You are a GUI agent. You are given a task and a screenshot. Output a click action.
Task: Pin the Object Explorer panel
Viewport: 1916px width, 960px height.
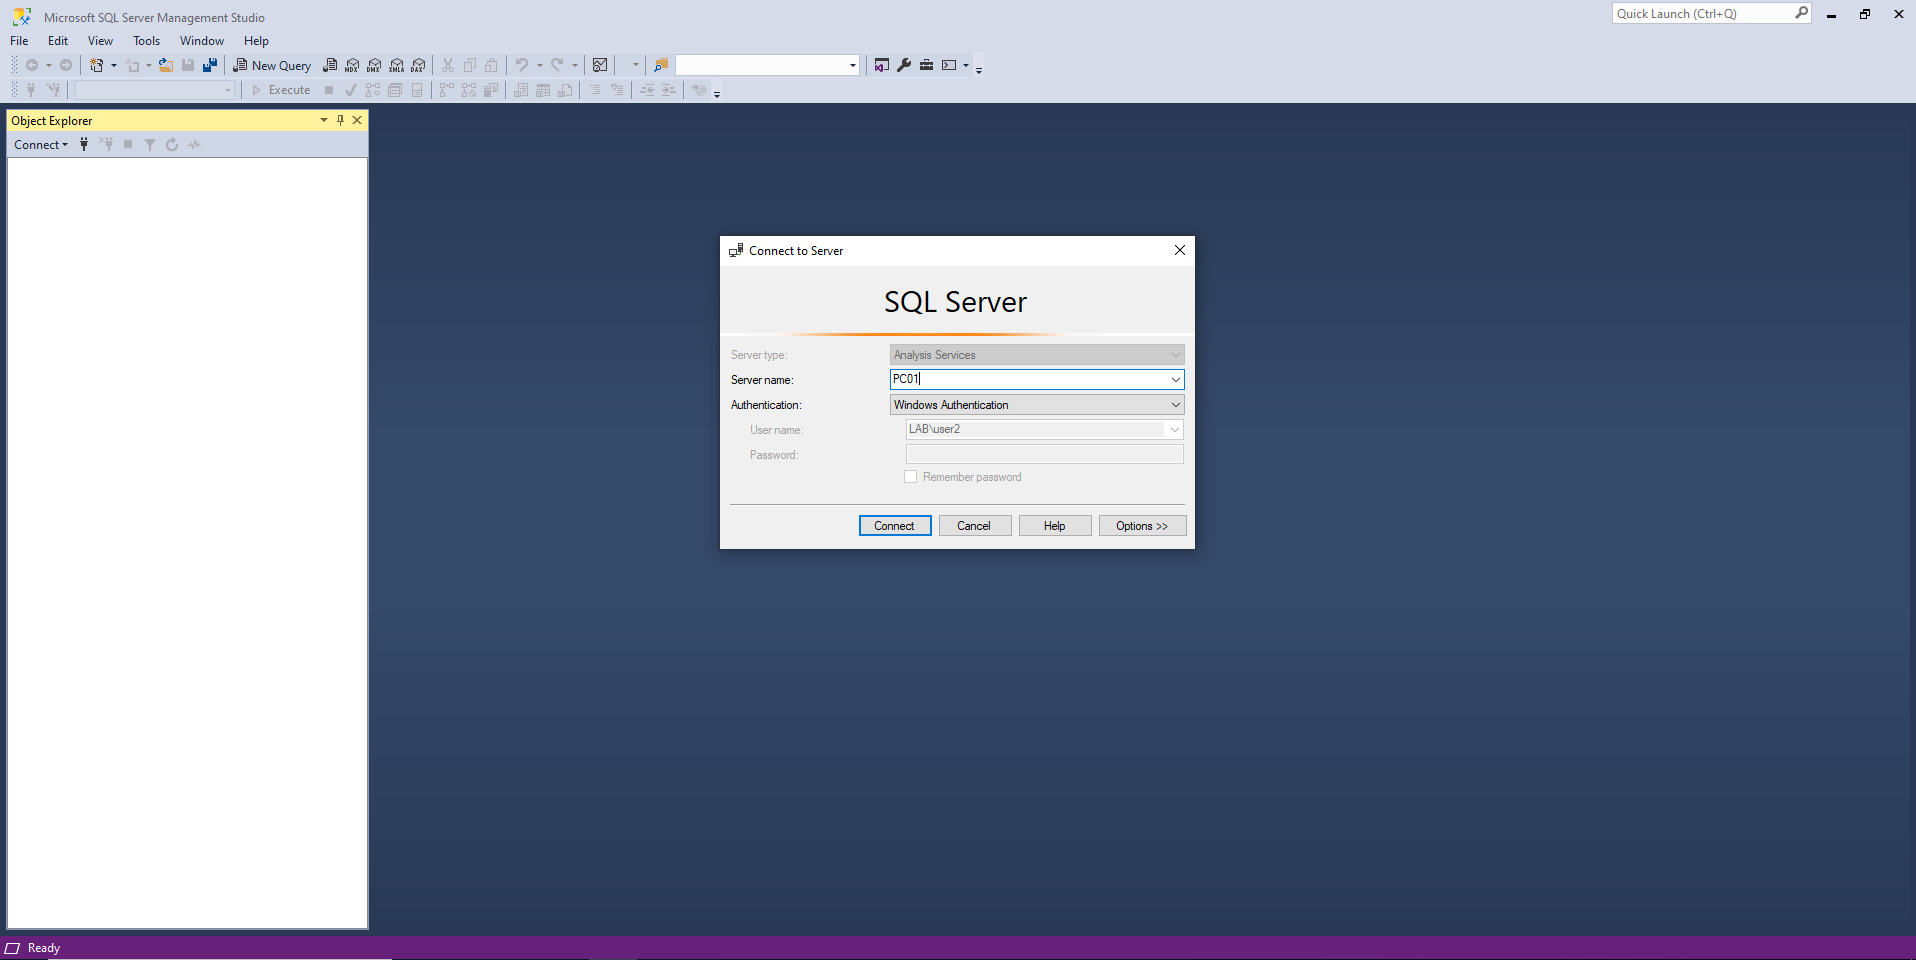(340, 120)
